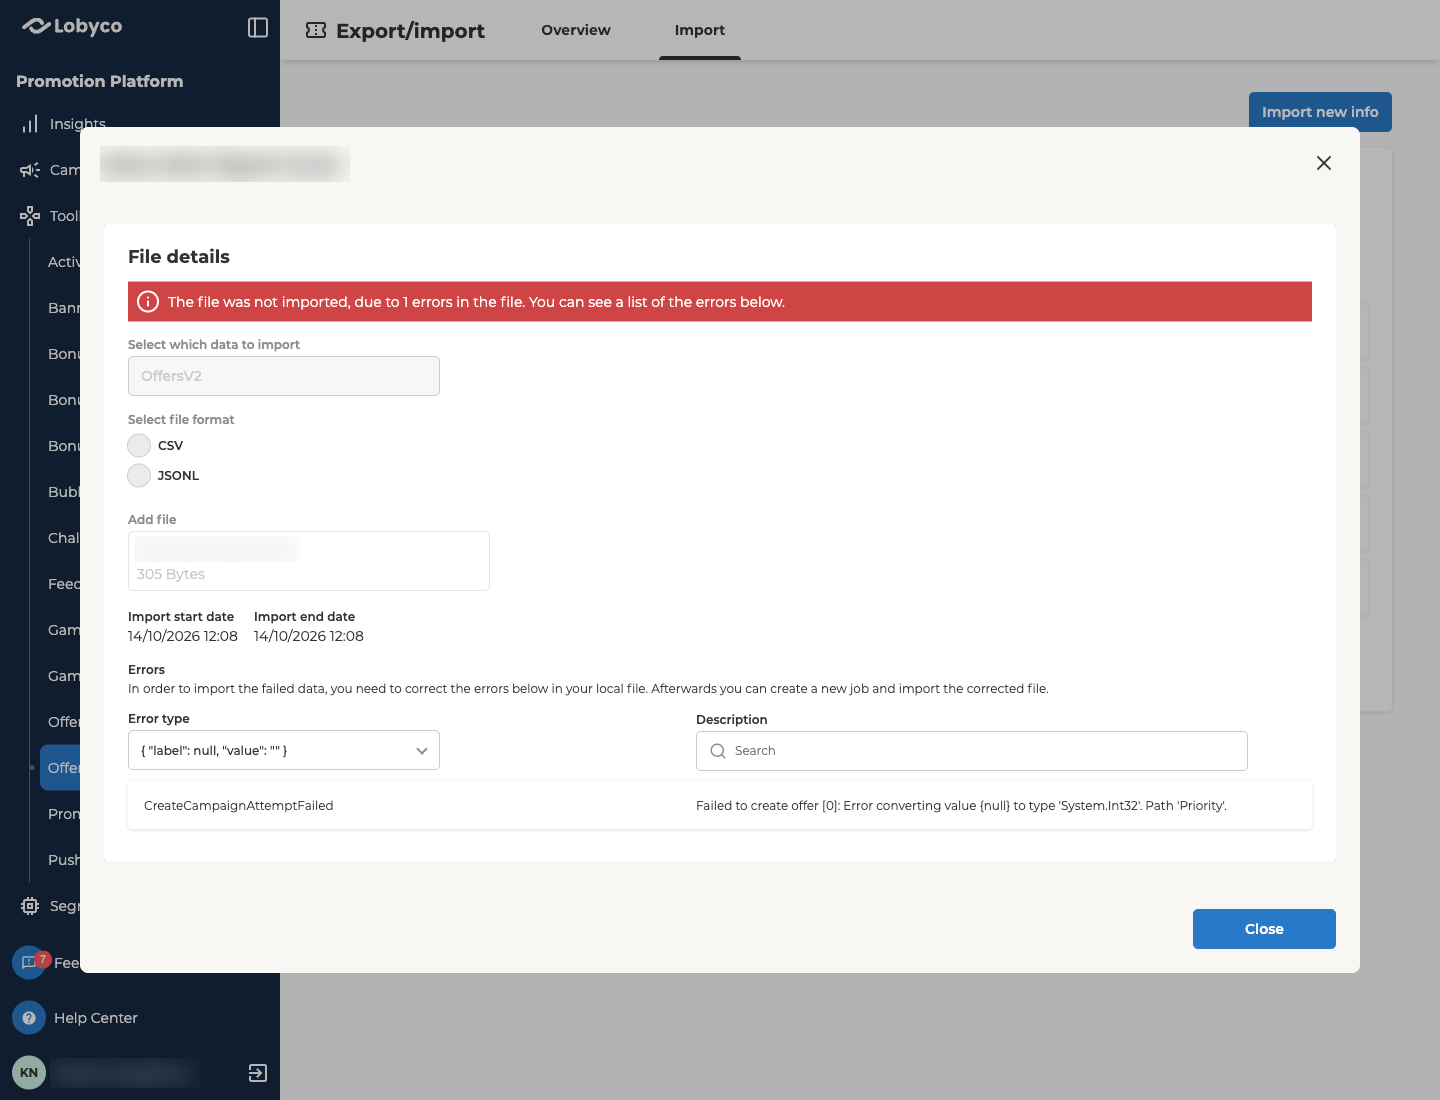Click the log out icon
This screenshot has width=1440, height=1100.
[x=258, y=1073]
